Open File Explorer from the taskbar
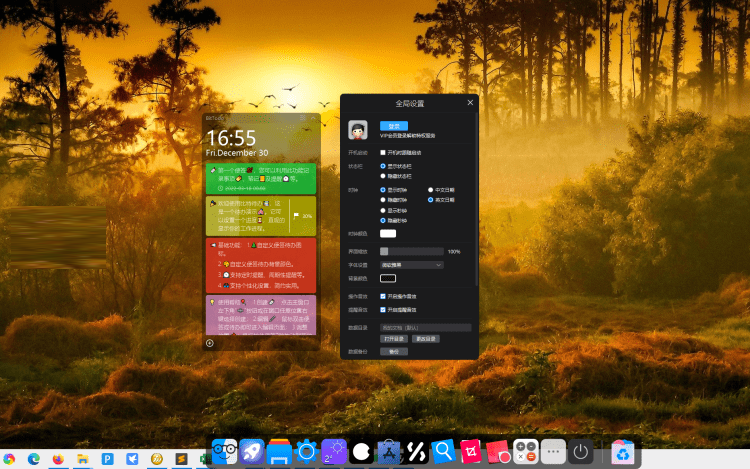 83,459
